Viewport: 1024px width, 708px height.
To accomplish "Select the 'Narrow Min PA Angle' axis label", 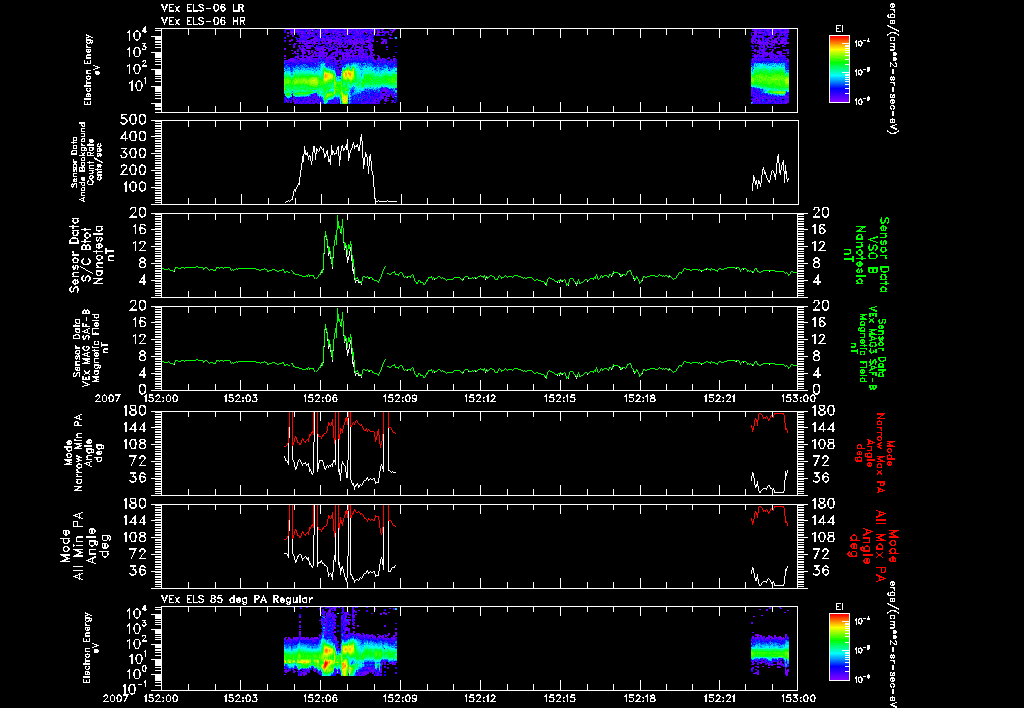I will coord(82,452).
